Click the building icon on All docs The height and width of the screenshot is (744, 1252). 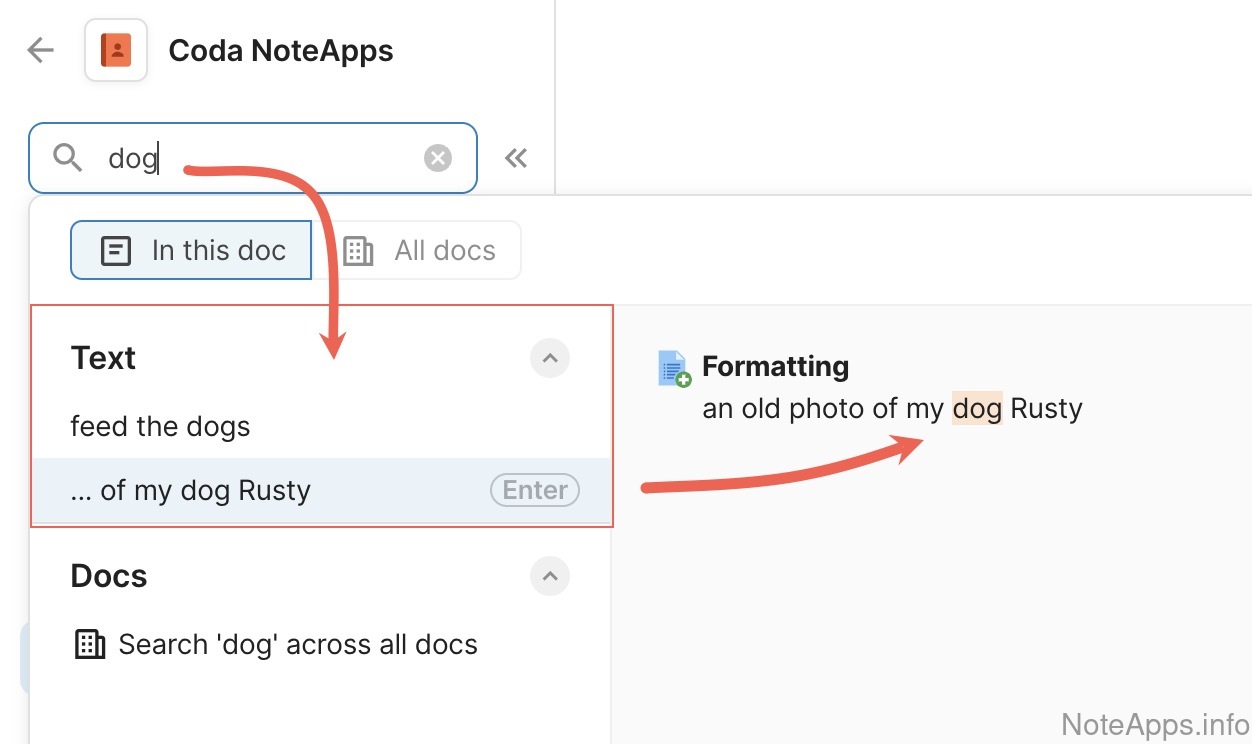click(x=358, y=250)
